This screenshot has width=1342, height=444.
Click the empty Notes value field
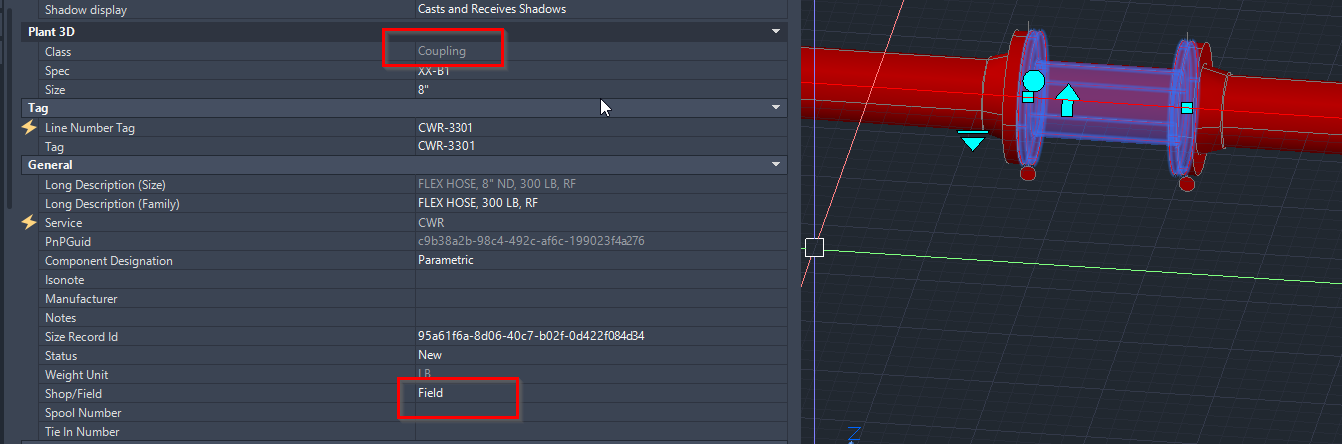601,318
